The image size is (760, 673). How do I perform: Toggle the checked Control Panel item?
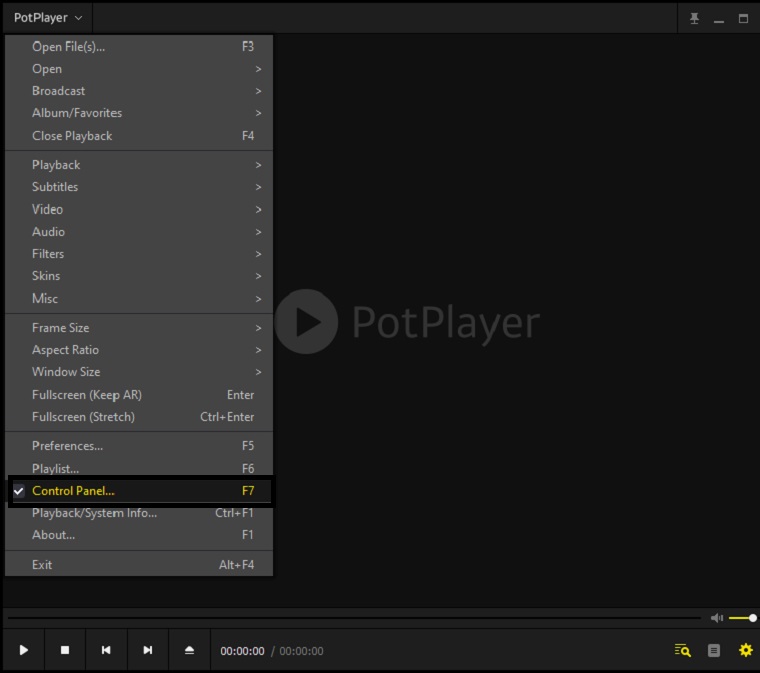click(x=140, y=491)
